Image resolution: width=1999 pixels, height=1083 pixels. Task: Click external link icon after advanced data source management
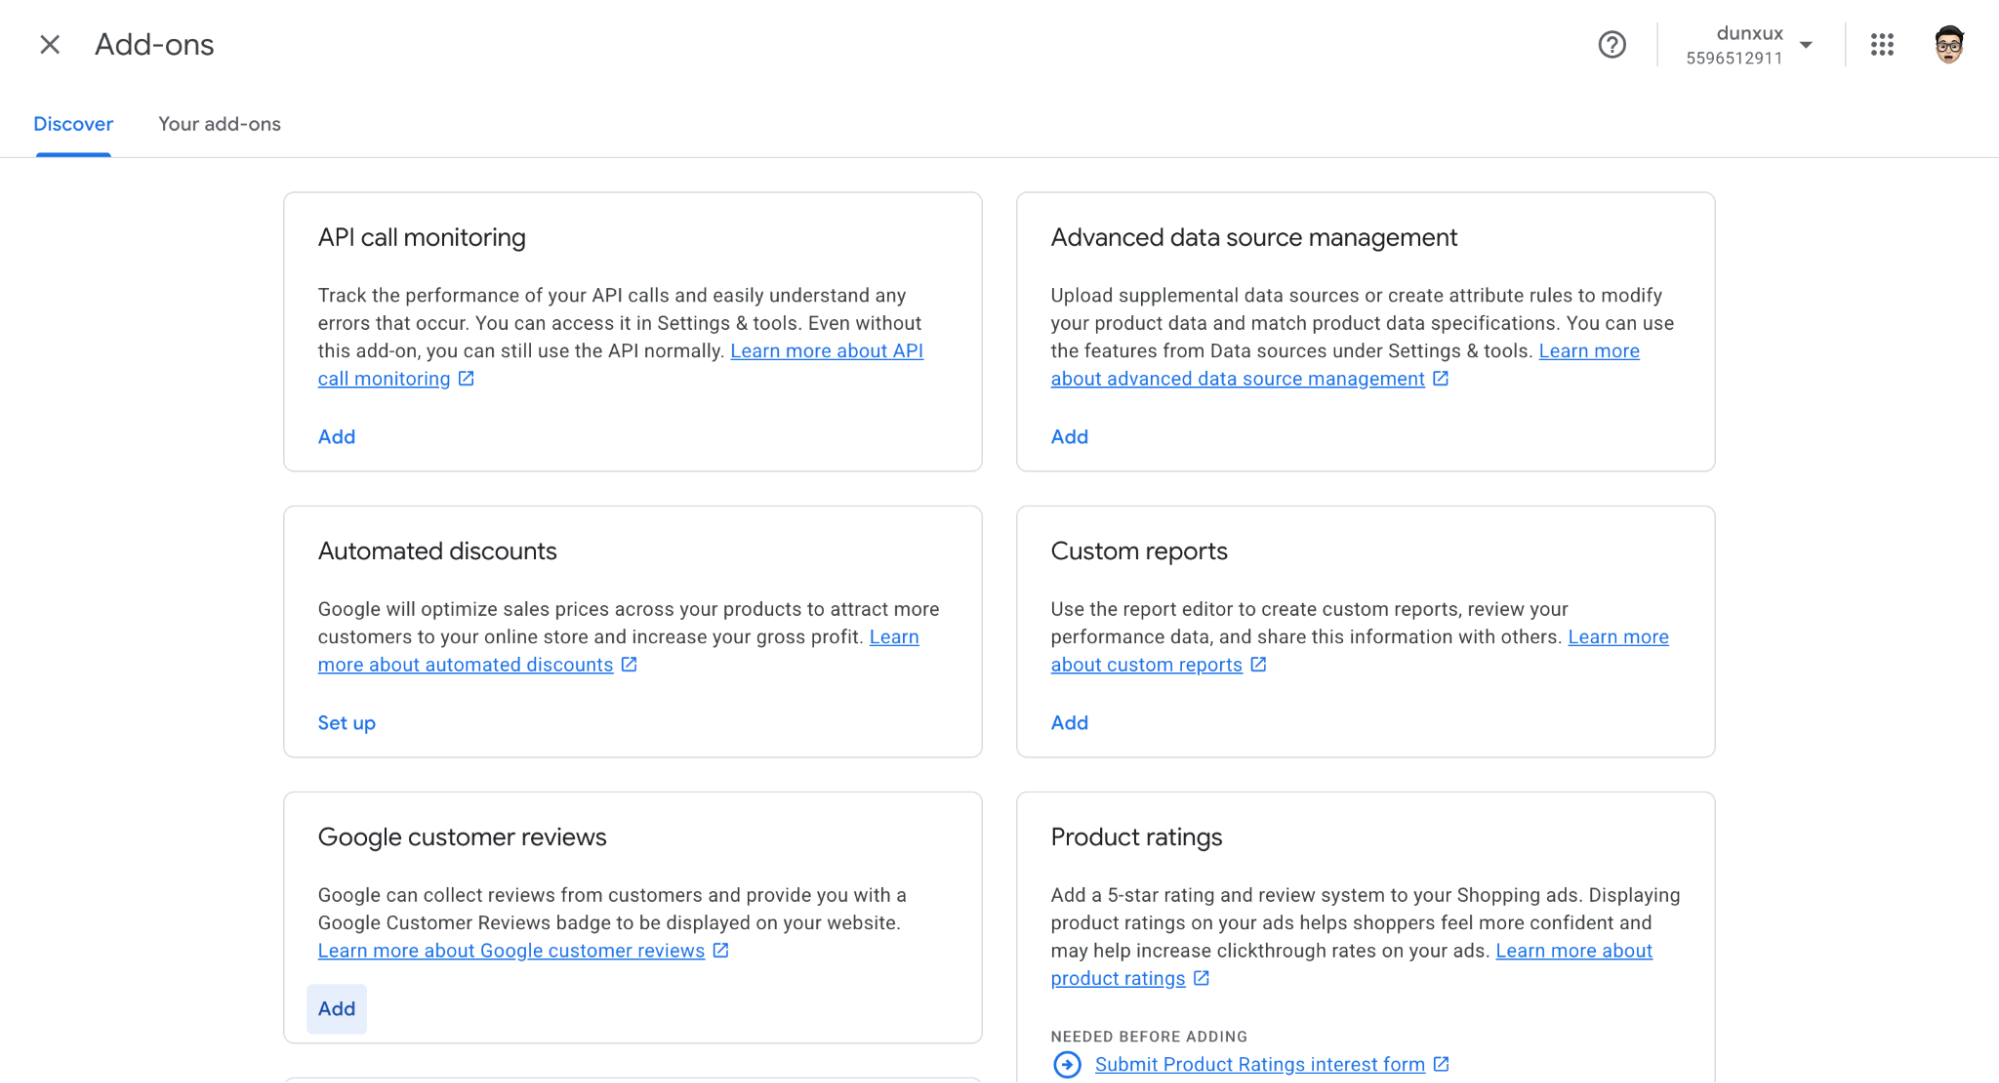point(1440,378)
